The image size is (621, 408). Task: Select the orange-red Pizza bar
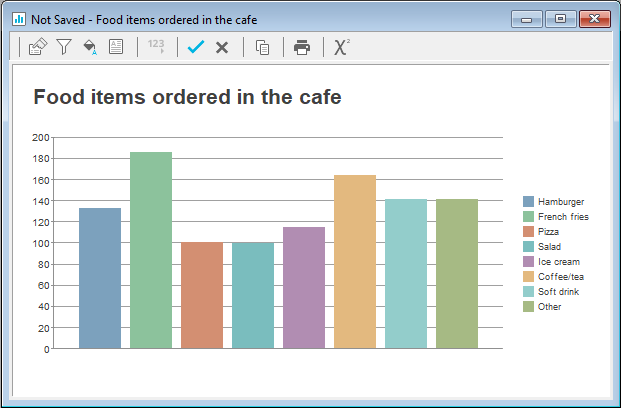tap(202, 296)
